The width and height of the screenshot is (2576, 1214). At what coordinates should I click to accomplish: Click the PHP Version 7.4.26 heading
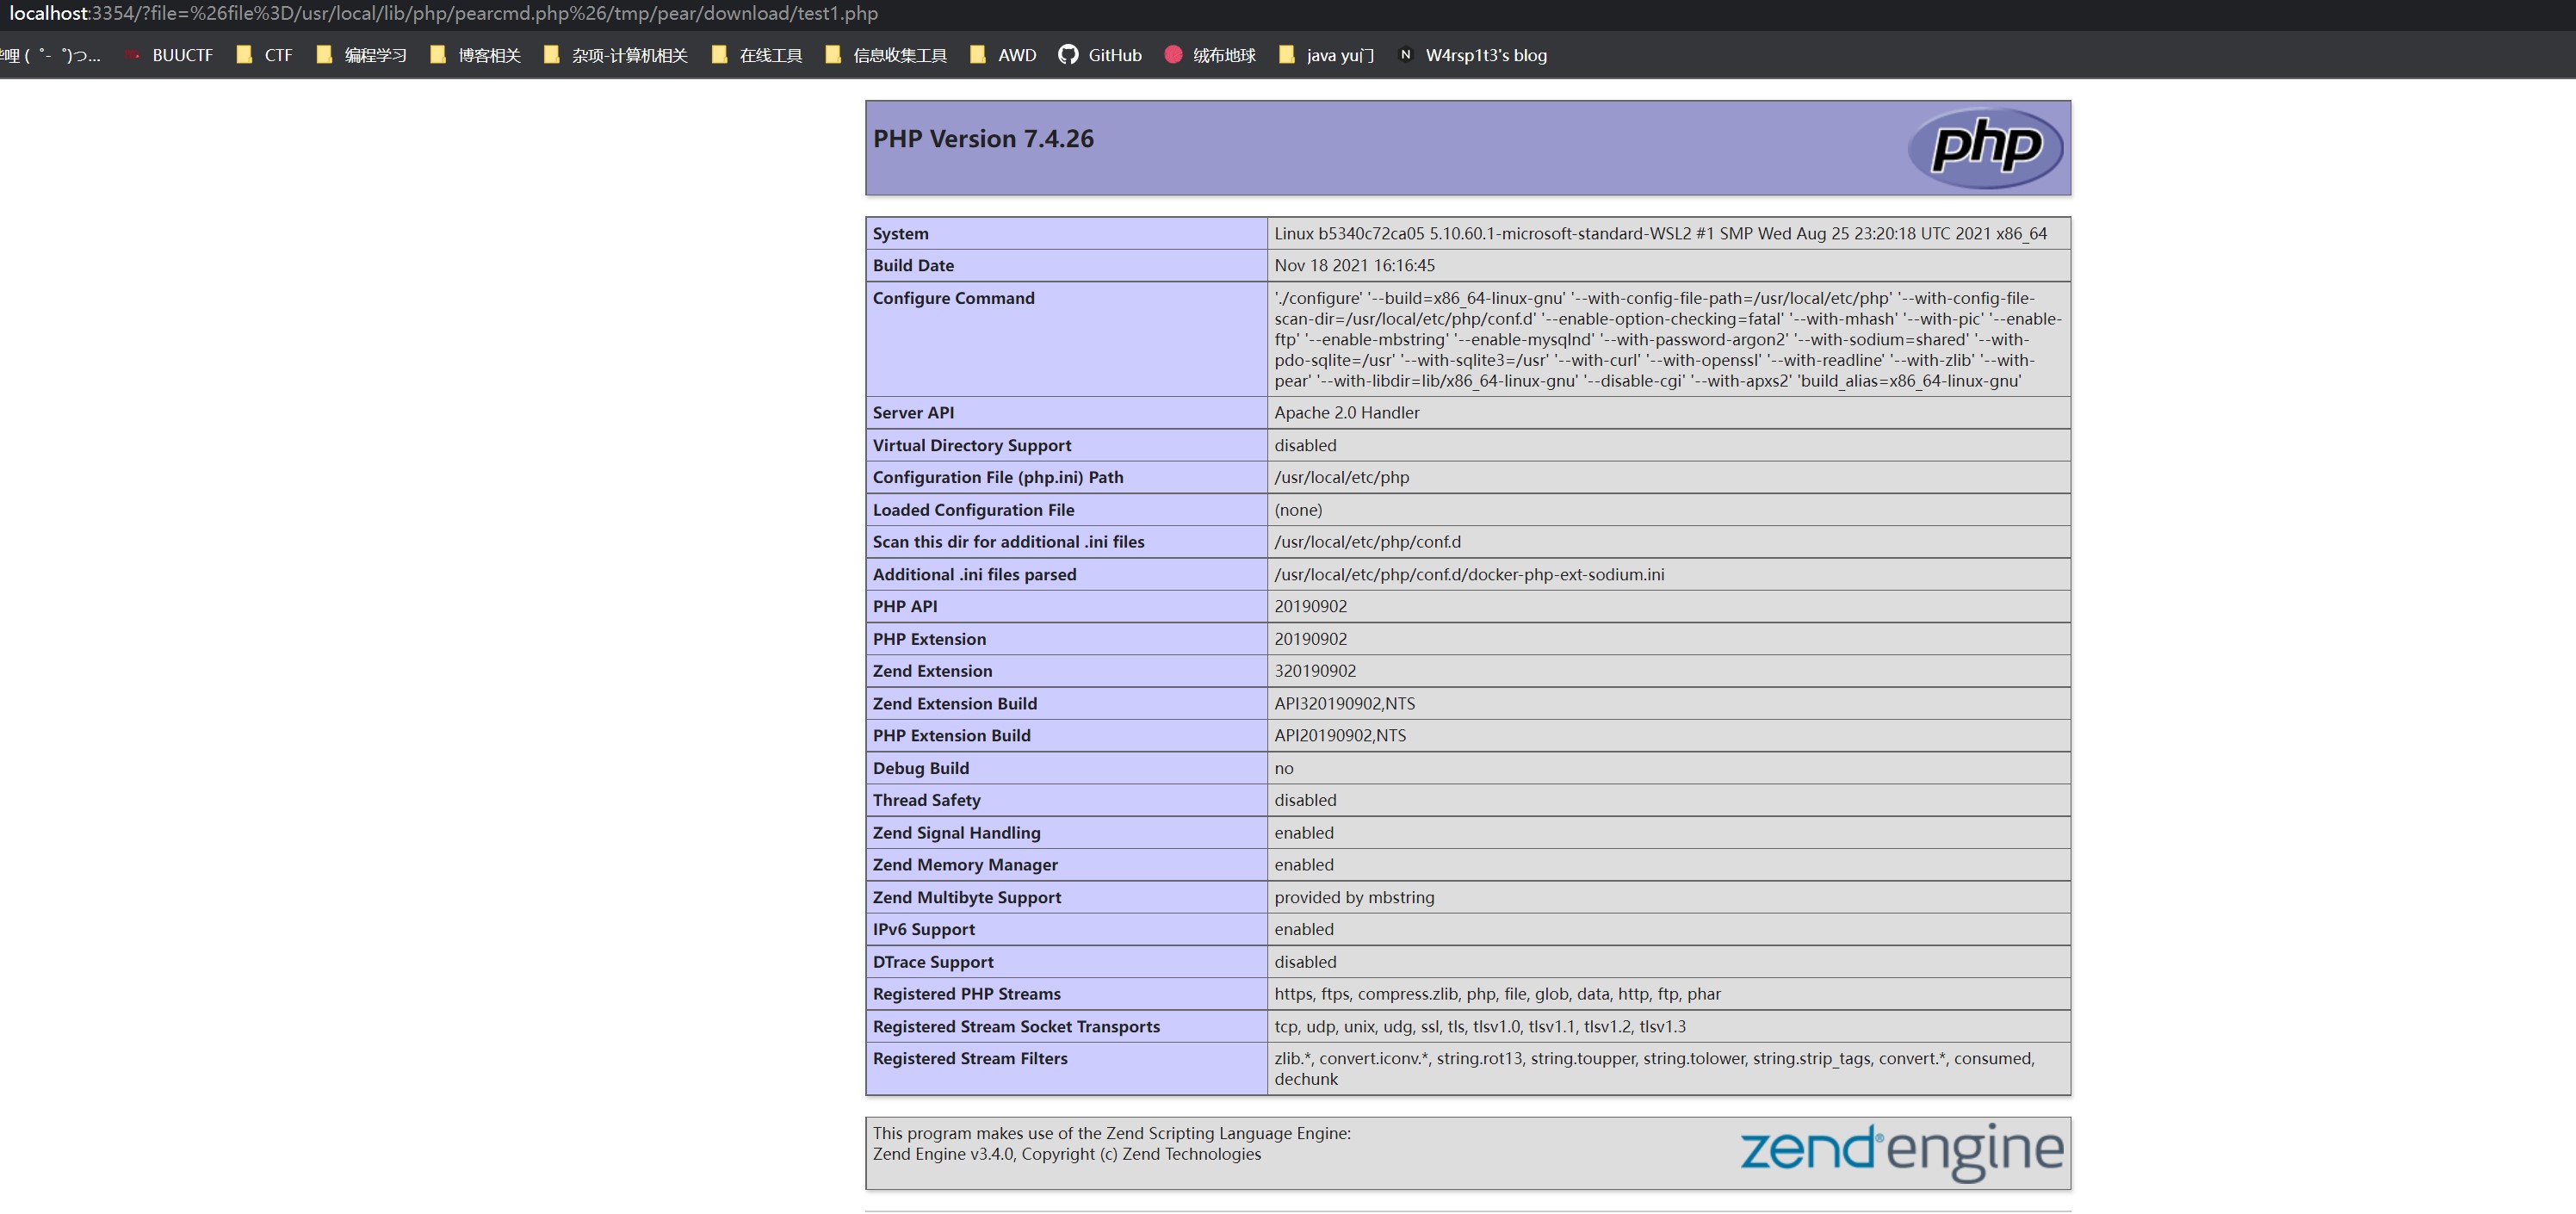click(983, 139)
